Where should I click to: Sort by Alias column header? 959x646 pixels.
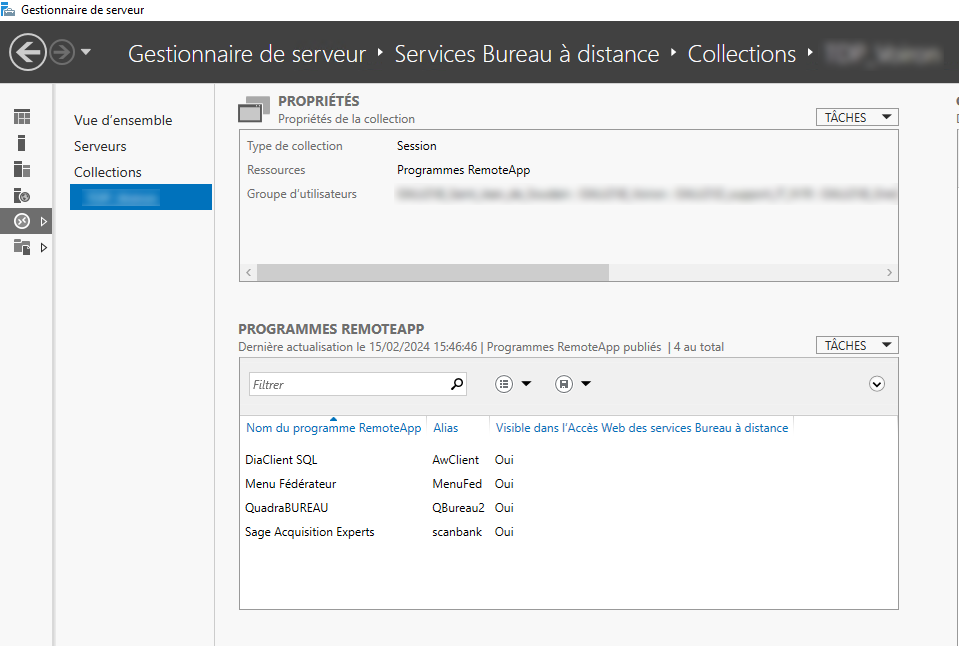click(446, 428)
